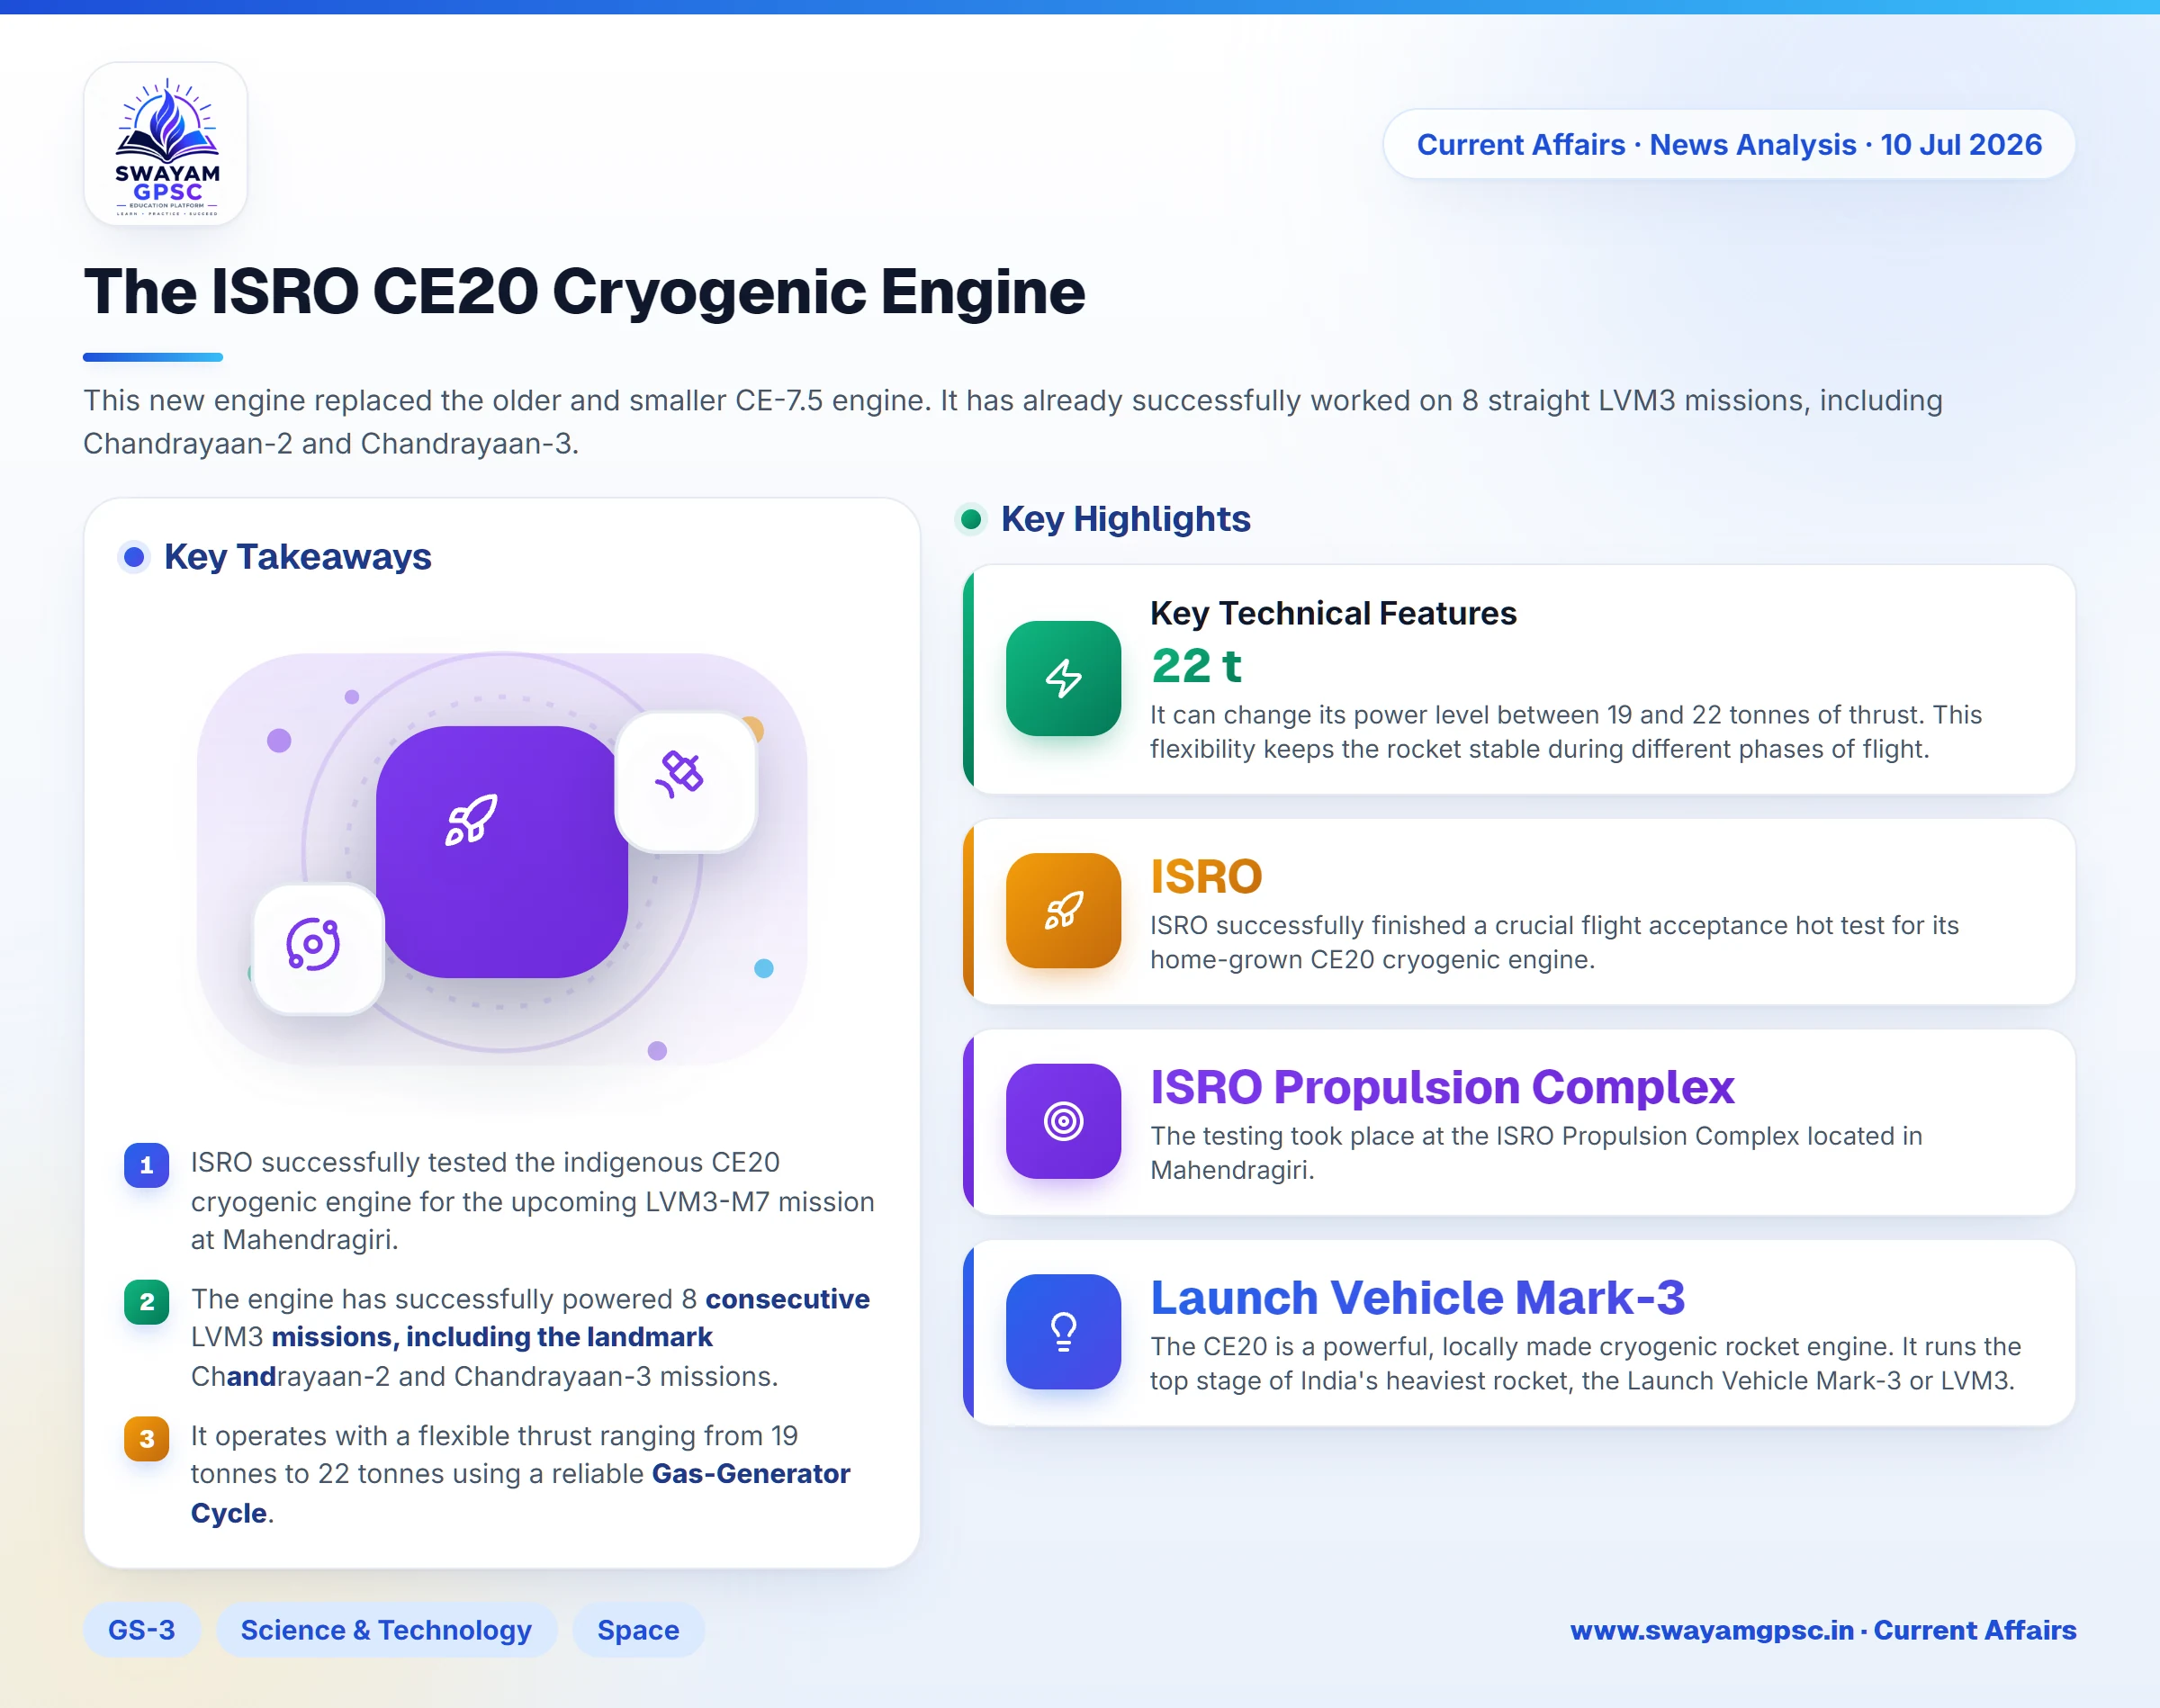Click takeaway text about LVM3-M7 mission
The image size is (2160, 1708).
[533, 1201]
